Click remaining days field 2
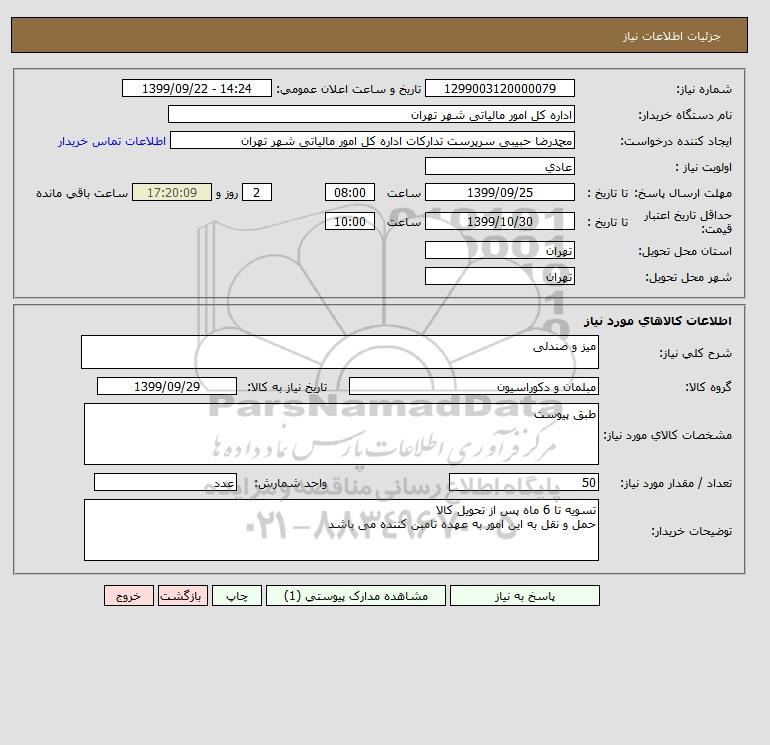This screenshot has height=745, width=770. (x=256, y=193)
